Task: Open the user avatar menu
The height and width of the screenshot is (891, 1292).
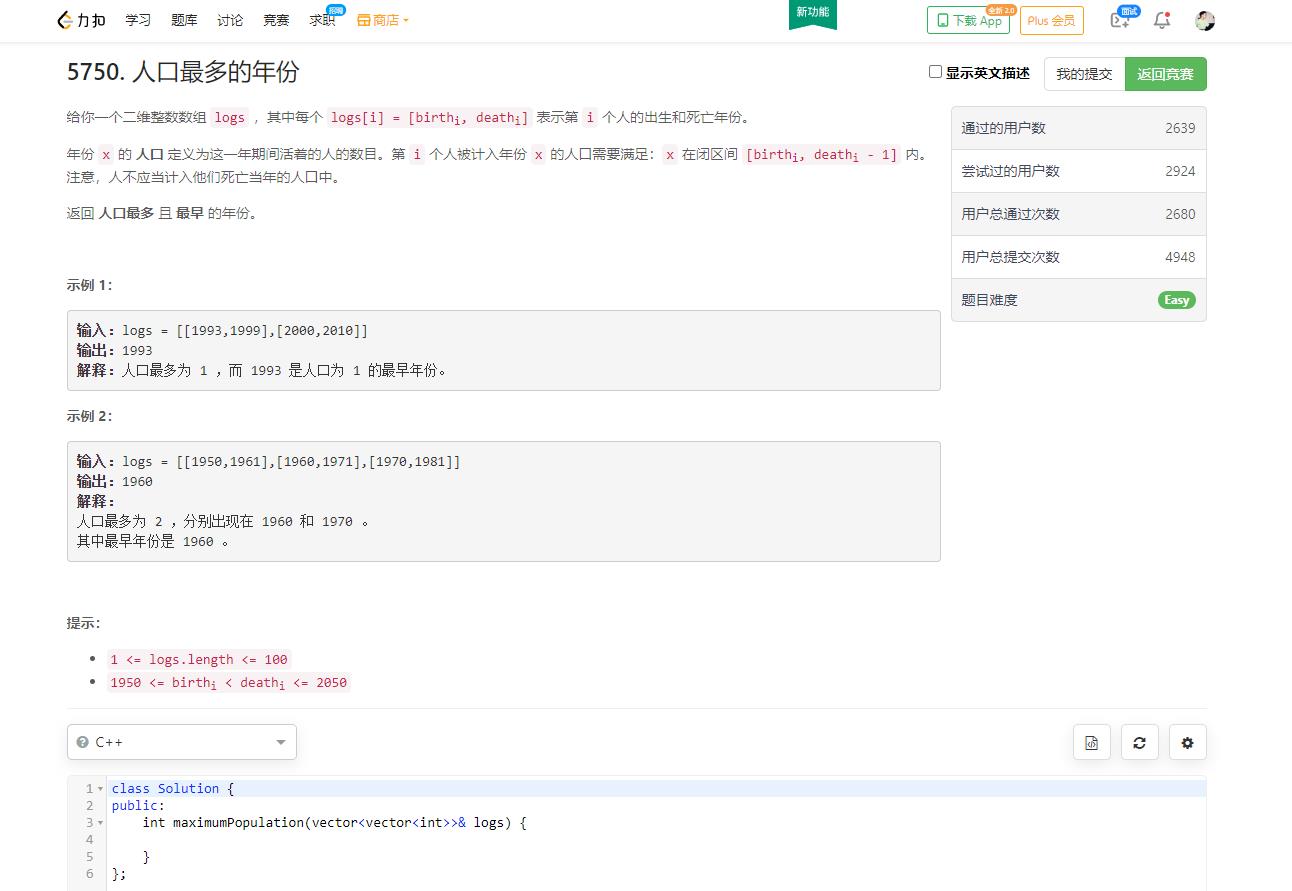Action: [1205, 20]
